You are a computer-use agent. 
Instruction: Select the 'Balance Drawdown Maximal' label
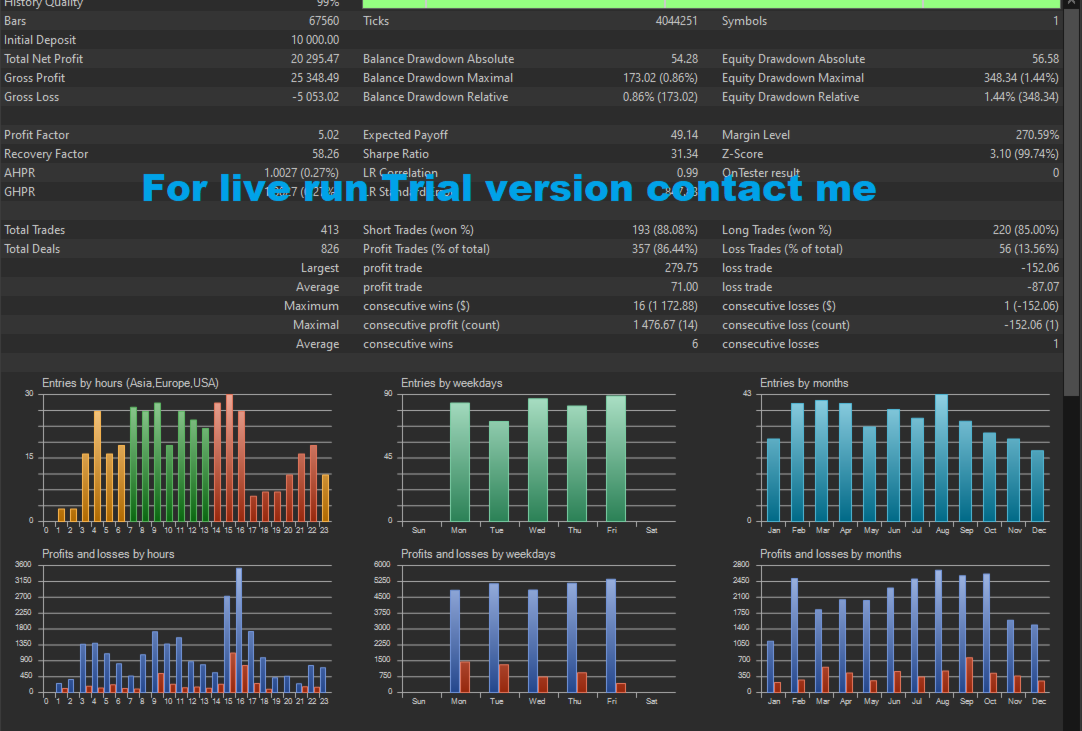click(438, 78)
